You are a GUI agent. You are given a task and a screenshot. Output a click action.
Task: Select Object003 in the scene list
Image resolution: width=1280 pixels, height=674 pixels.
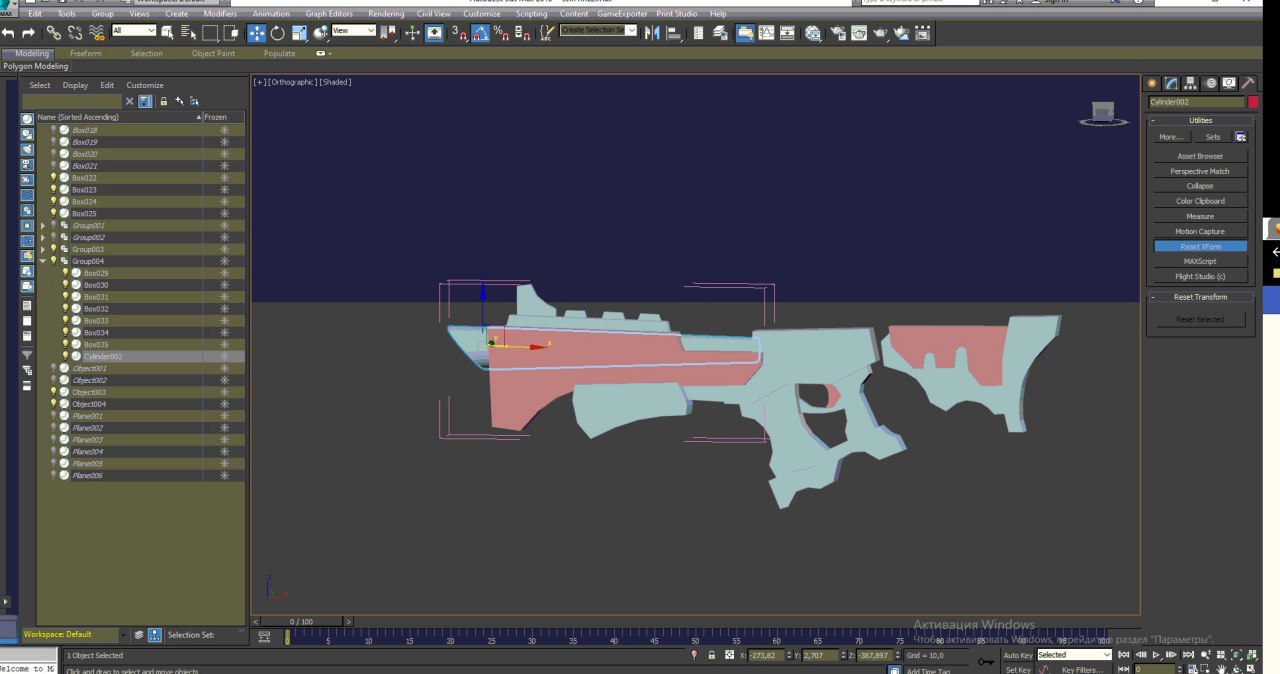tap(89, 392)
